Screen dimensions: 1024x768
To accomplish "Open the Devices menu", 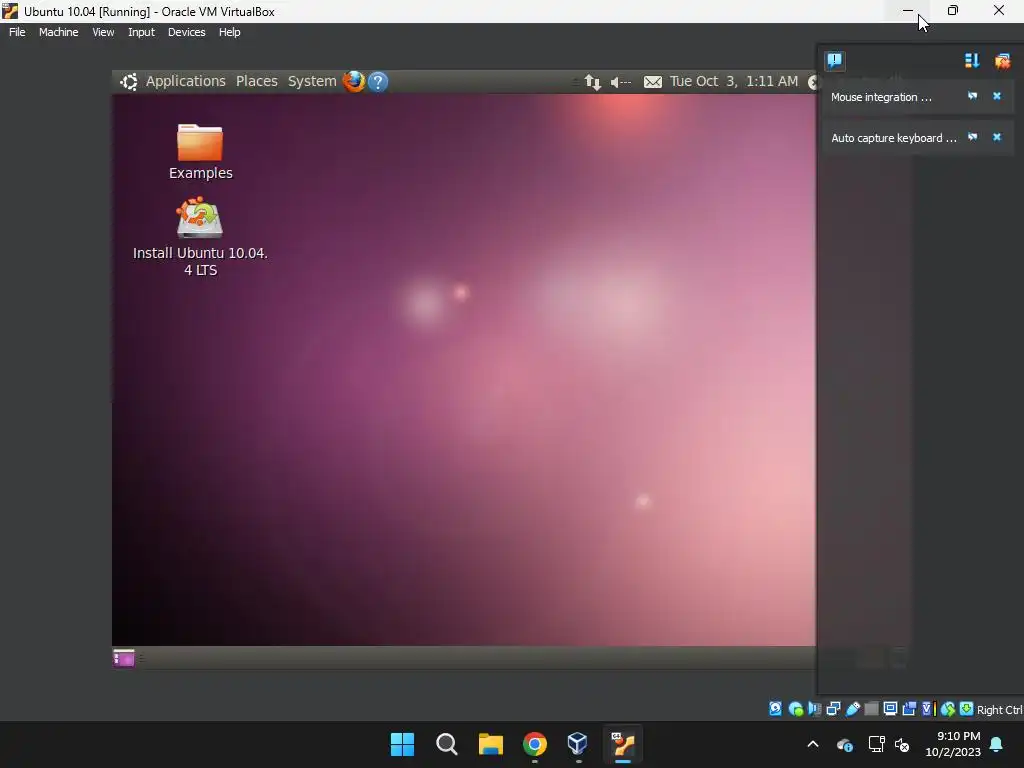I will click(x=186, y=32).
